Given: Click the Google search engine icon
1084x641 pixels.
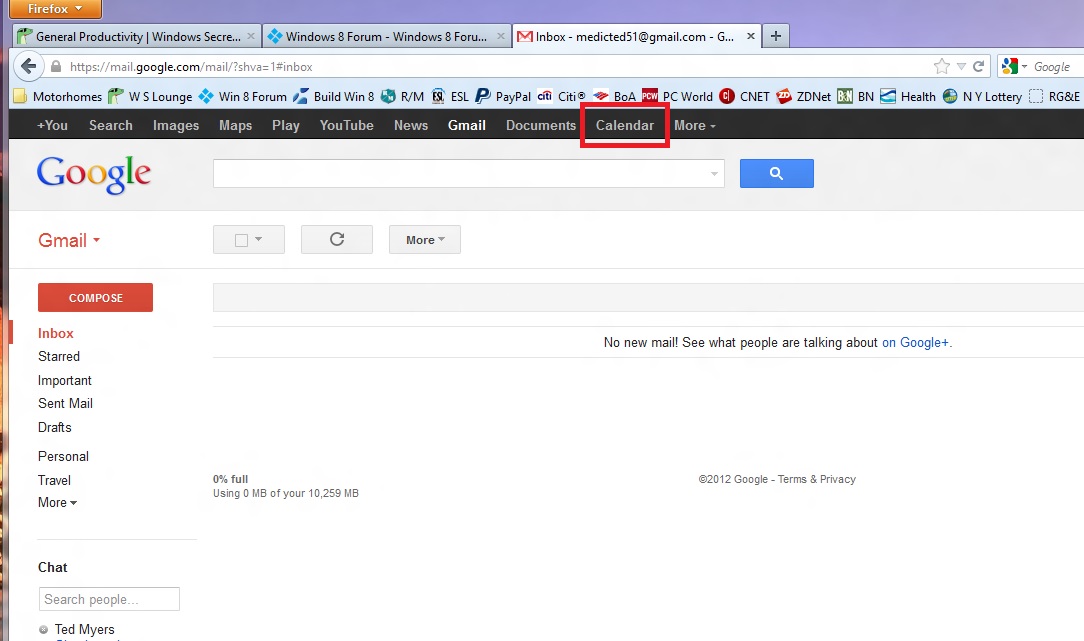Looking at the screenshot, I should [x=1010, y=66].
